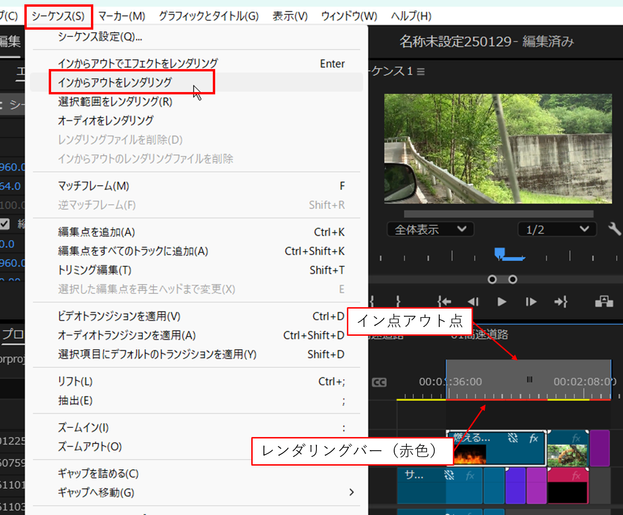
Task: Choose 編集点を追加(A) menu item
Action: click(x=196, y=232)
